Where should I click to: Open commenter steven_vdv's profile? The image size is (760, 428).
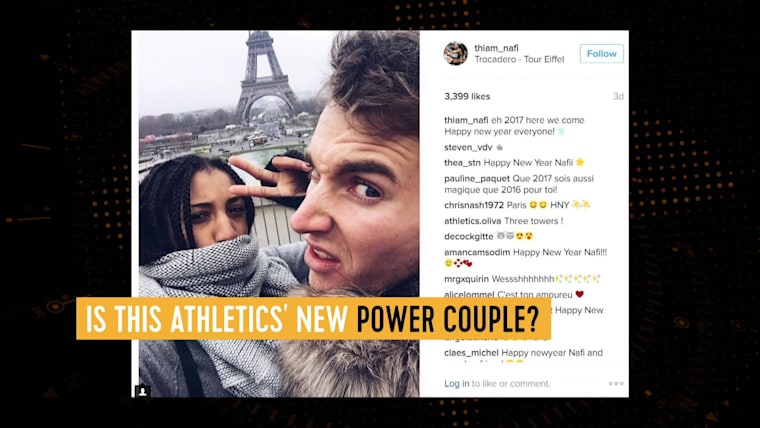point(468,147)
